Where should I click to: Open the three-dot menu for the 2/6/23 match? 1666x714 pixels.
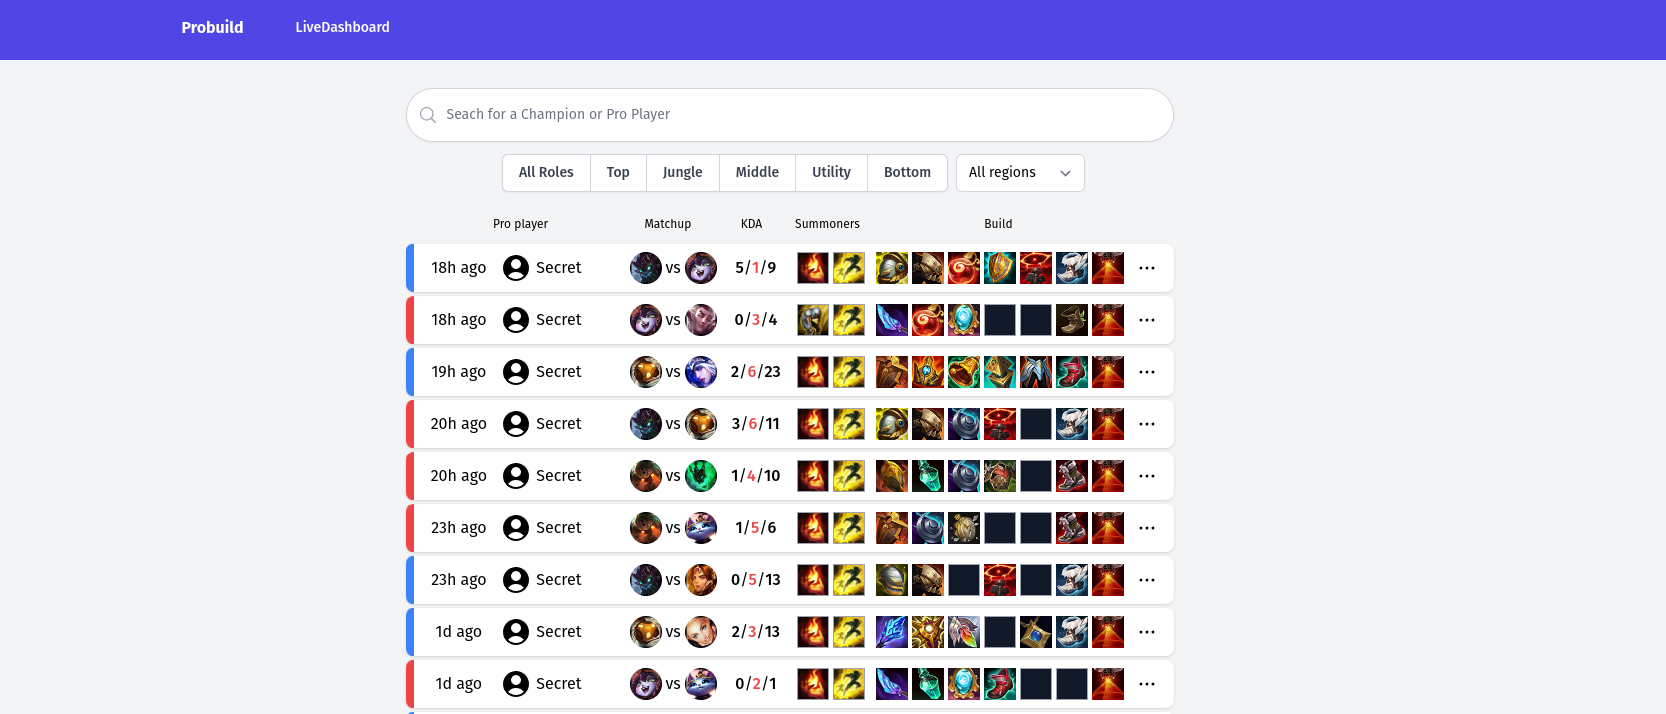pos(1147,372)
